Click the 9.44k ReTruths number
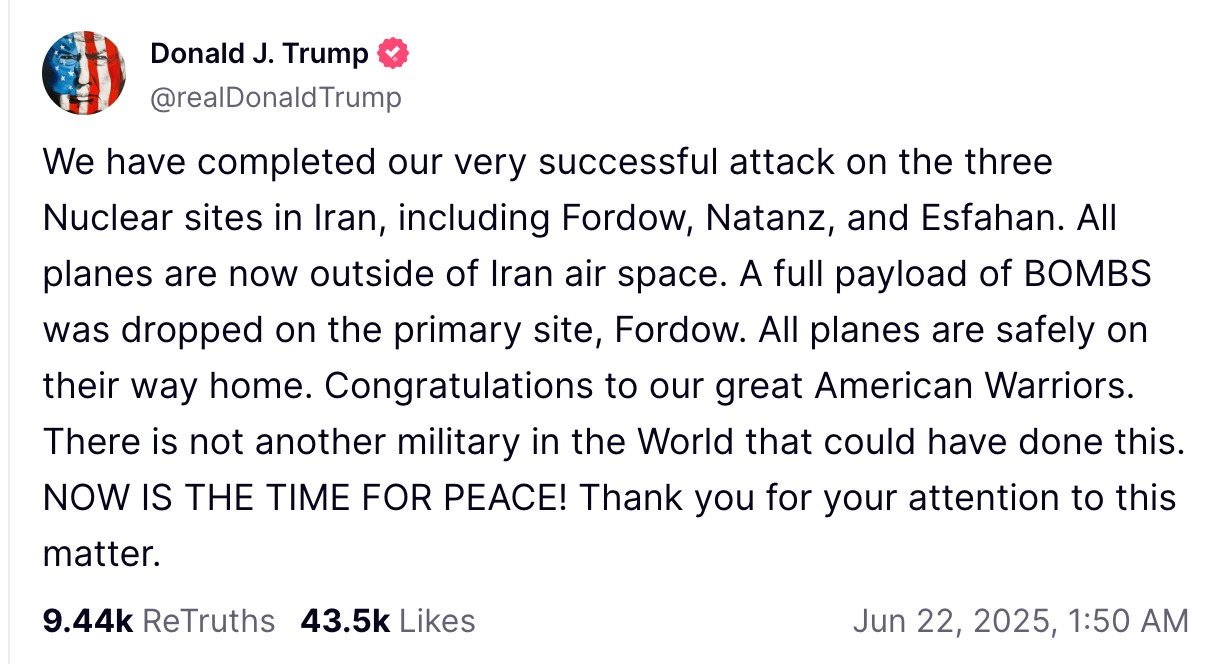1222x664 pixels. (88, 621)
